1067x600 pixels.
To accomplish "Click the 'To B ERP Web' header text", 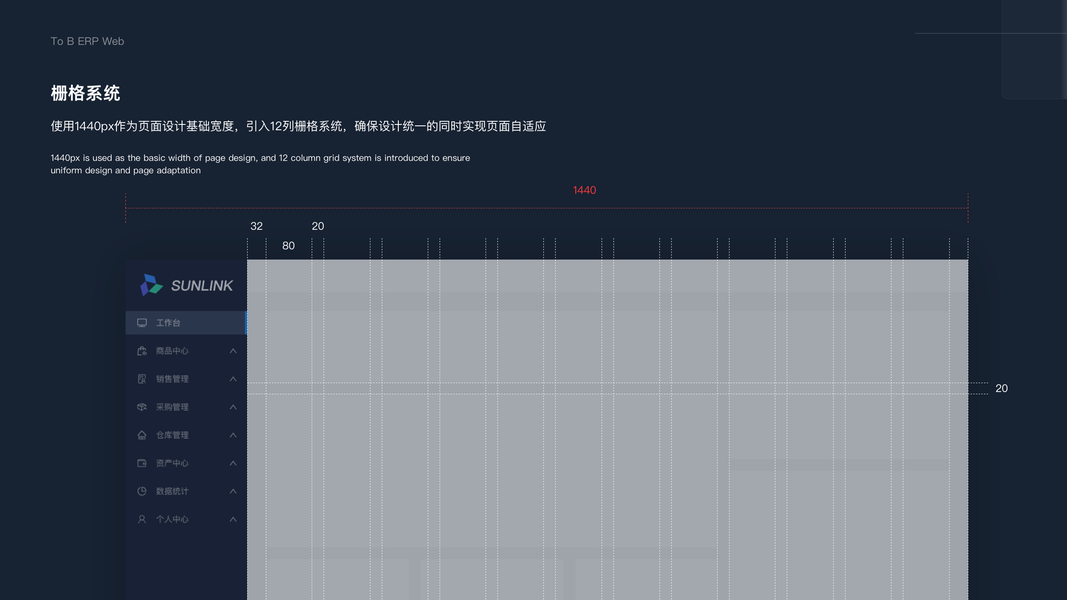I will tap(87, 41).
